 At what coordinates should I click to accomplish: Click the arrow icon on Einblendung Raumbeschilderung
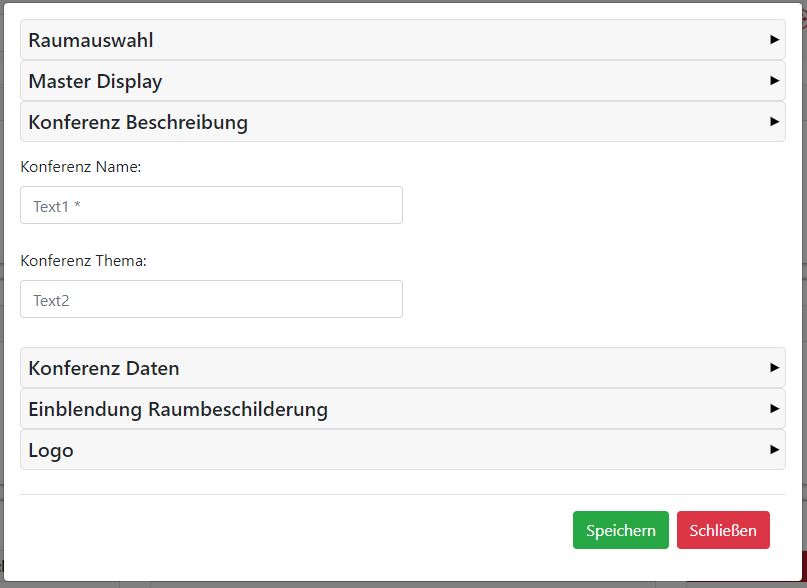(x=774, y=409)
